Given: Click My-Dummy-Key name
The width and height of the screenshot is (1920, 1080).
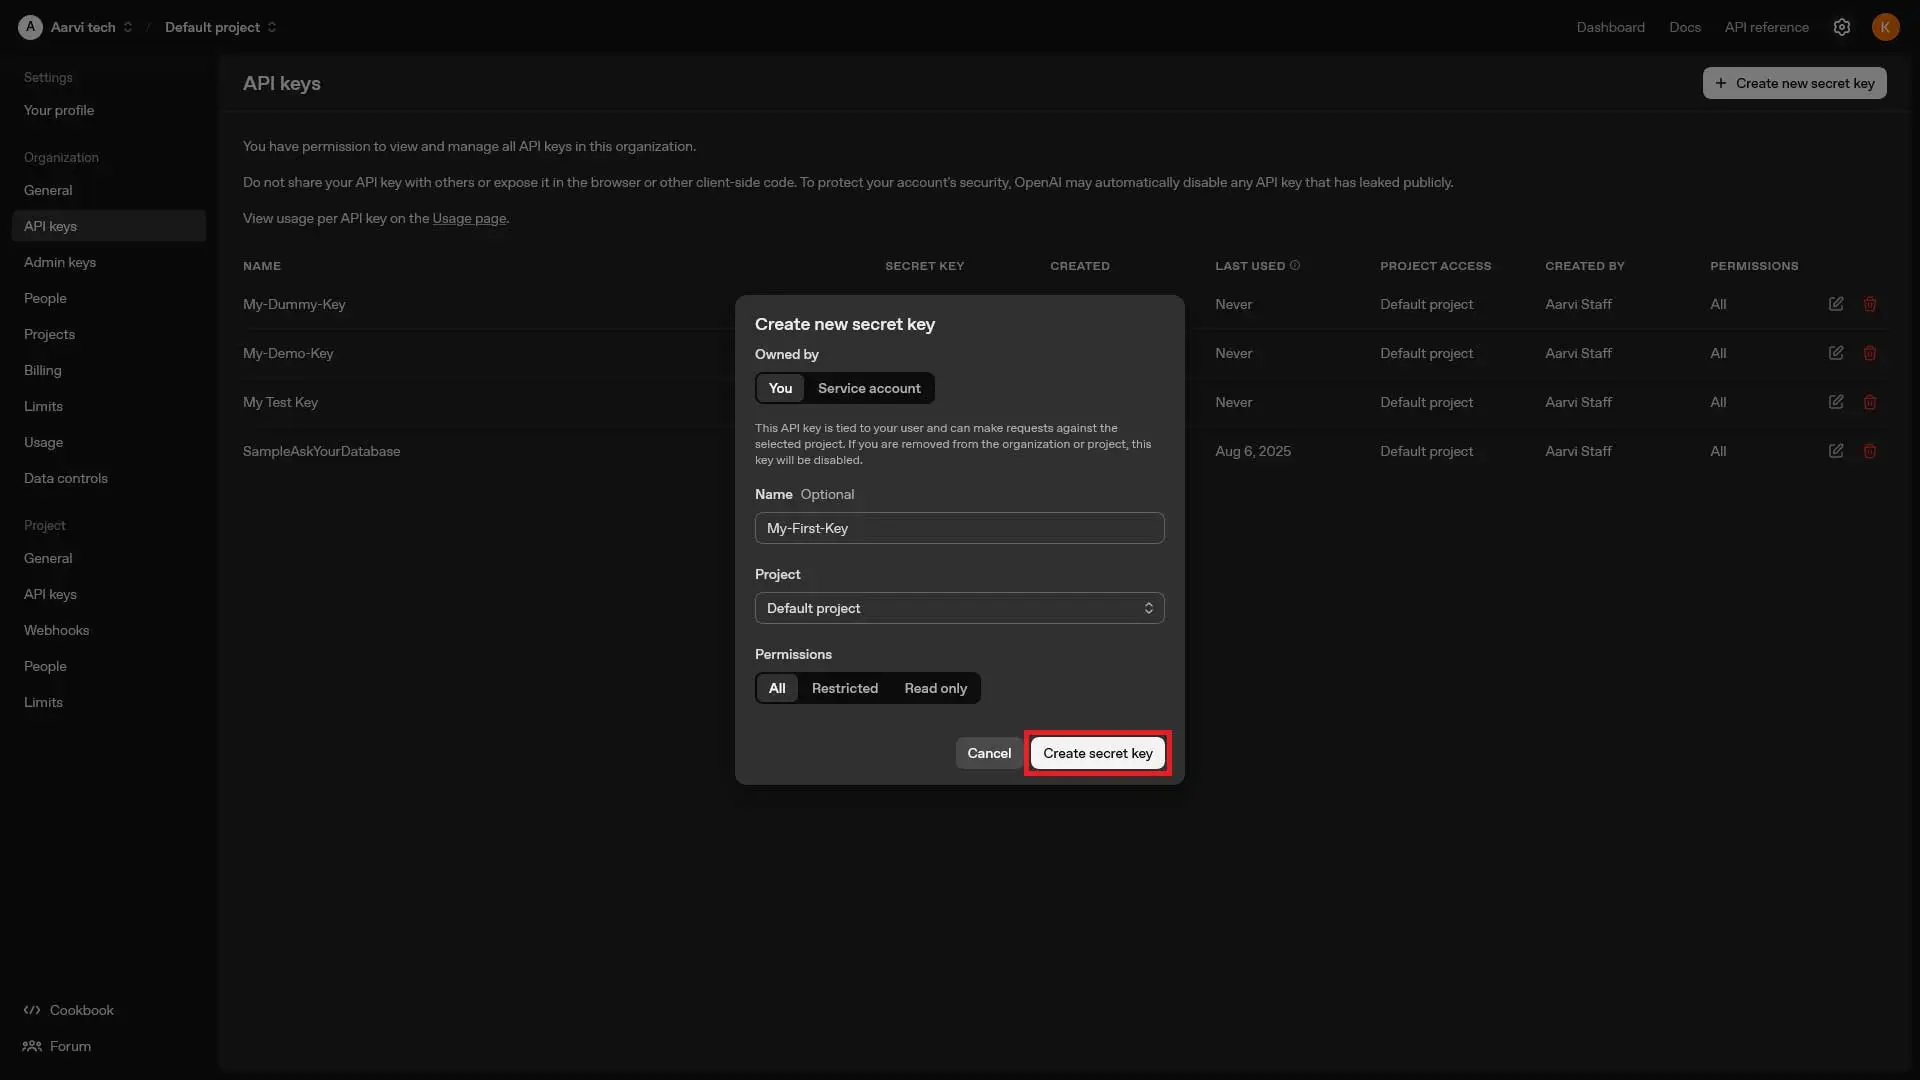Looking at the screenshot, I should (294, 304).
